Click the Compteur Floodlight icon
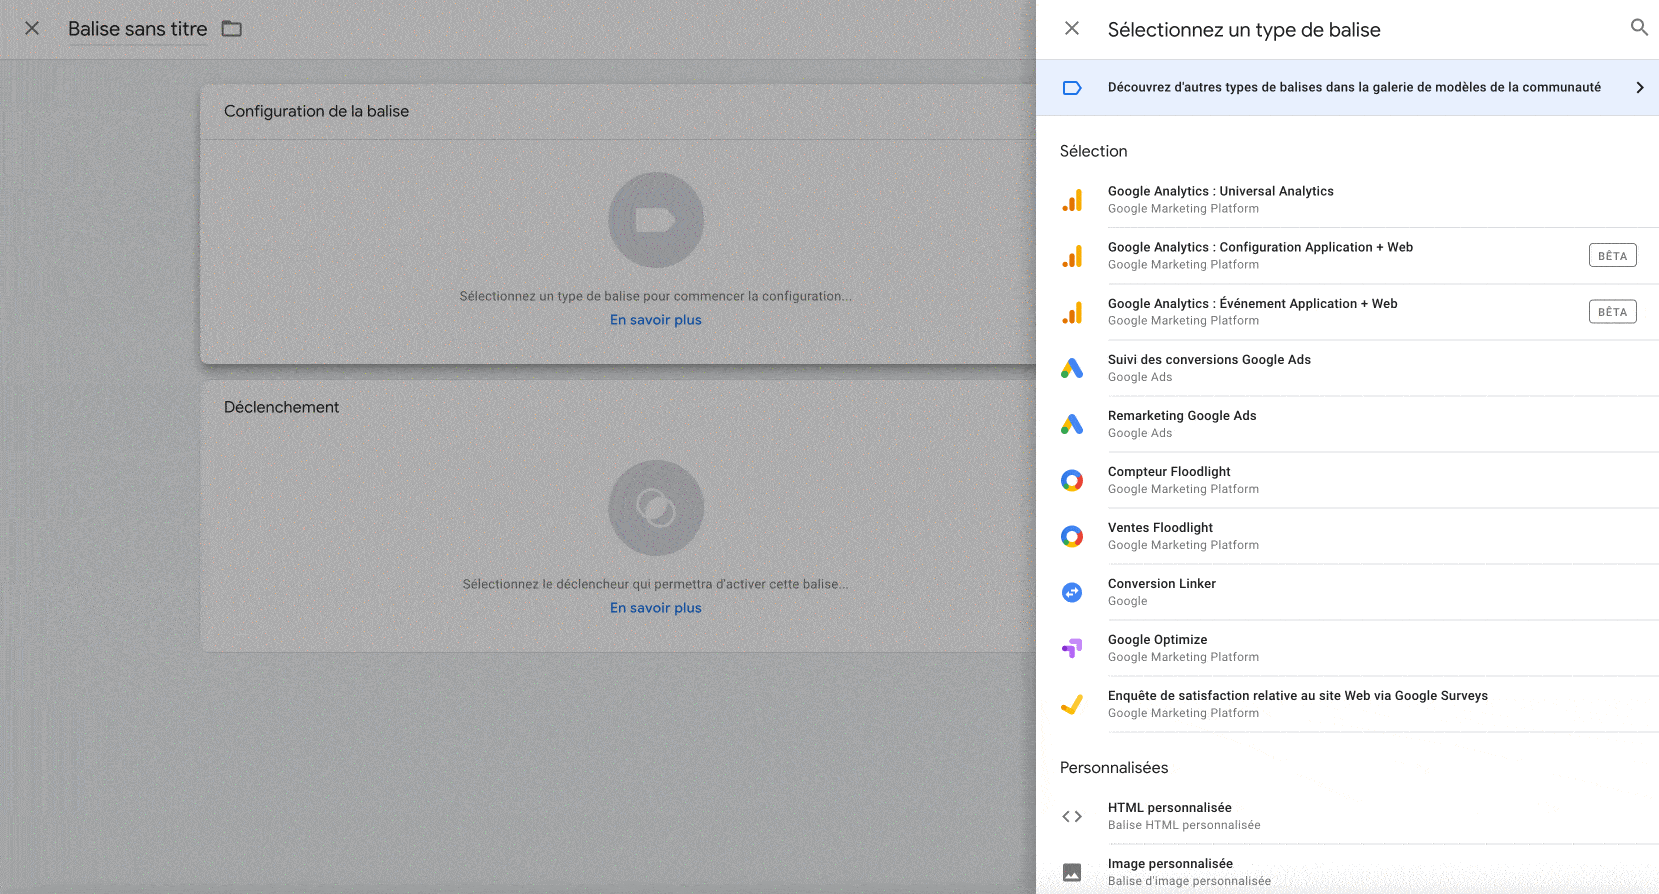Image resolution: width=1659 pixels, height=894 pixels. click(1072, 480)
